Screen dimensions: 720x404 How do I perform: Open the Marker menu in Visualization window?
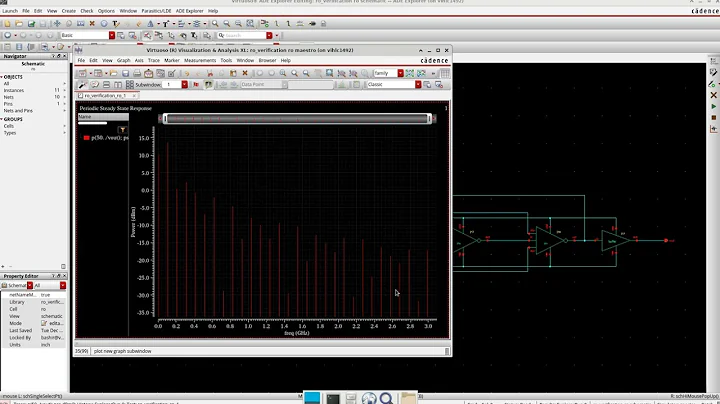[172, 60]
